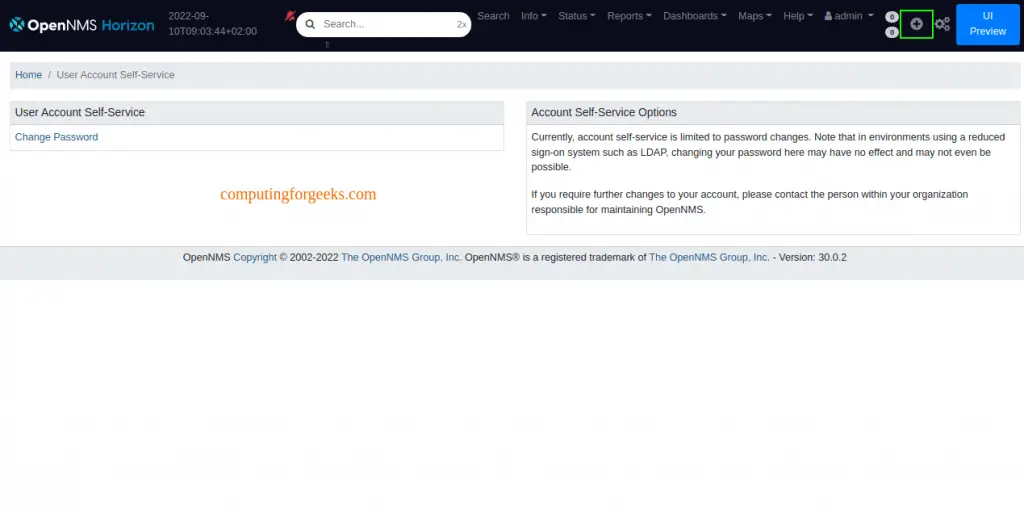This screenshot has width=1024, height=515.
Task: Click the magnifier icon in the search box
Action: coord(310,24)
